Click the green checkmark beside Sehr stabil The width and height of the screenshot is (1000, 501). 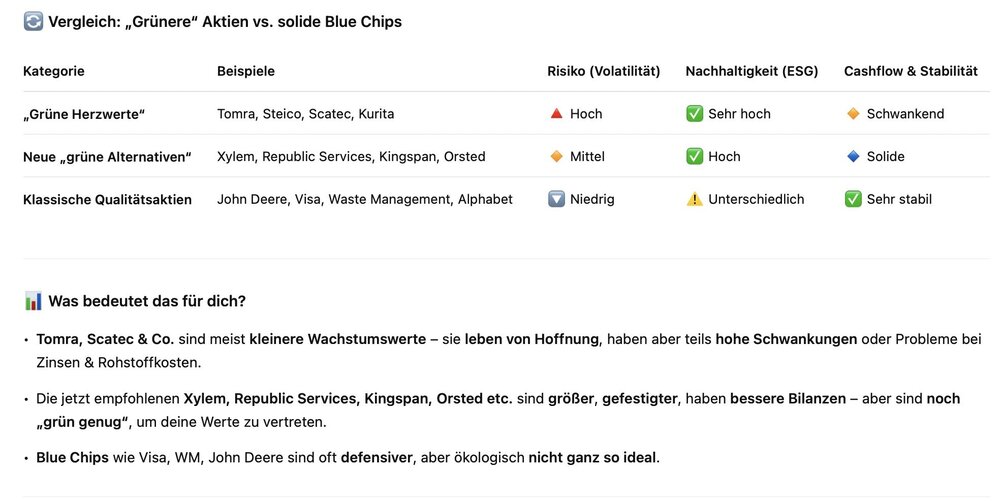point(853,199)
